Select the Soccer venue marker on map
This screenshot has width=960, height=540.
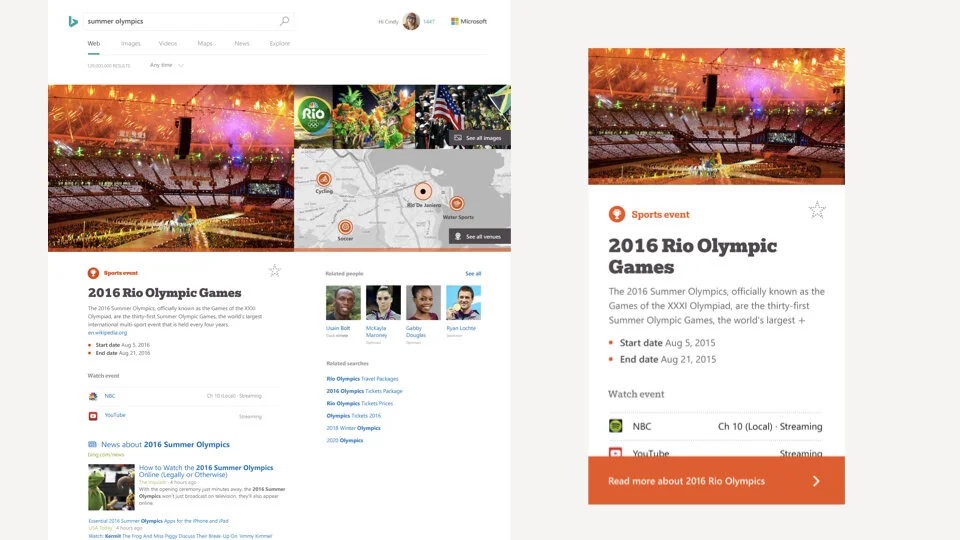pos(345,227)
